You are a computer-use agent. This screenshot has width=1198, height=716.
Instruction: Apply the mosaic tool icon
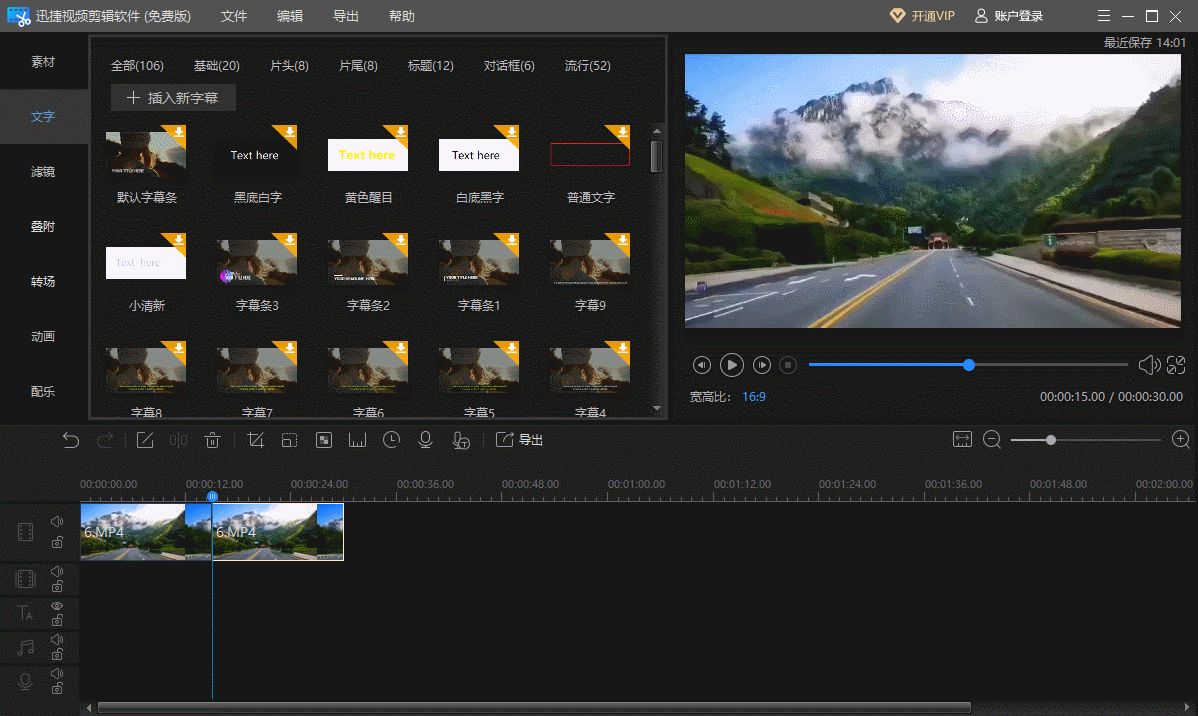coord(324,440)
